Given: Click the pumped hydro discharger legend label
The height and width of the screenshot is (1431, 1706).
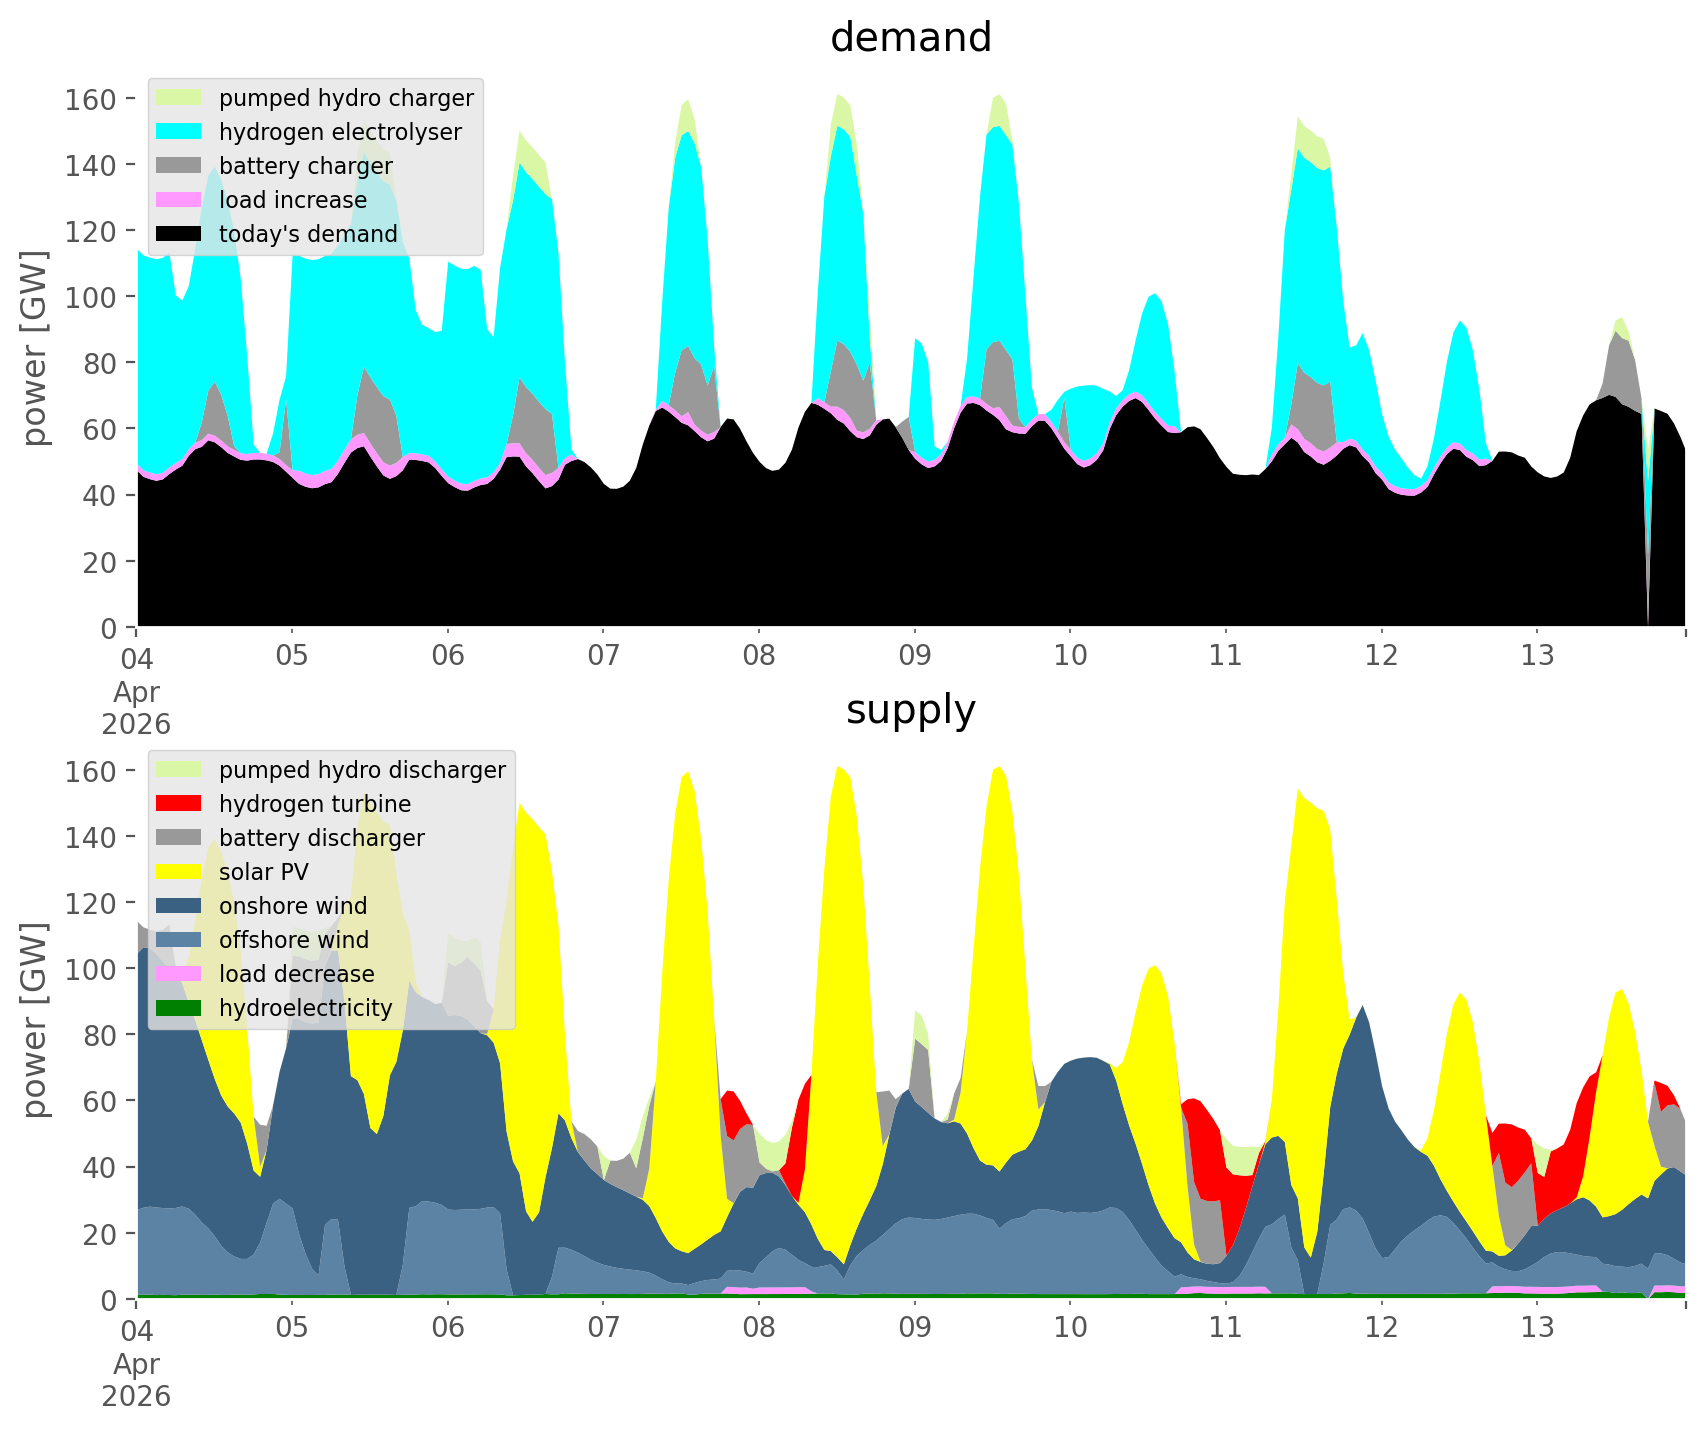Looking at the screenshot, I should 362,770.
